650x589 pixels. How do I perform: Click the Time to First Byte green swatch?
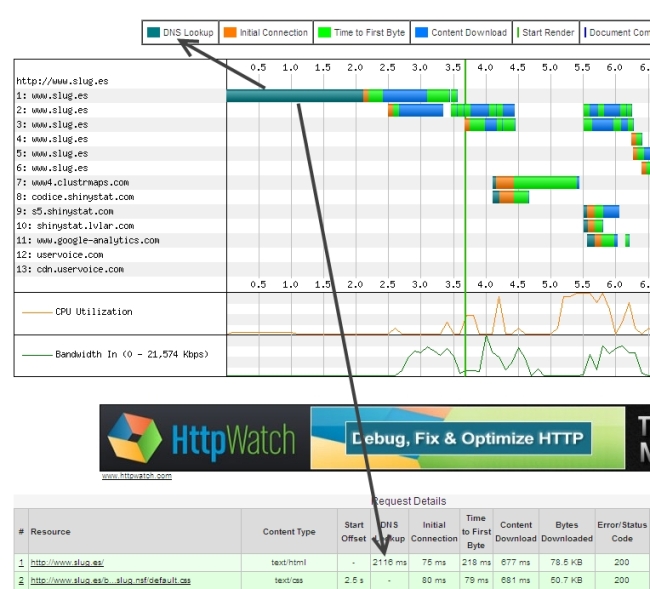click(x=324, y=32)
